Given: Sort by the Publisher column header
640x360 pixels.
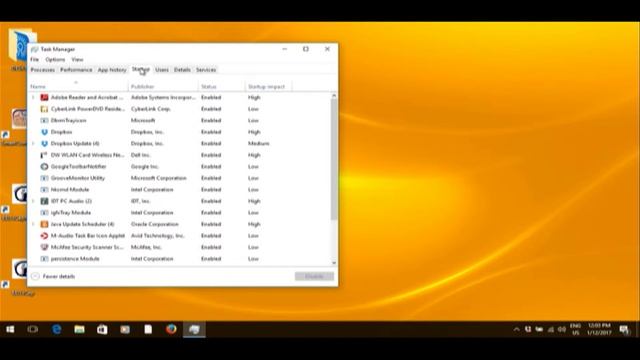Looking at the screenshot, I should tap(163, 87).
